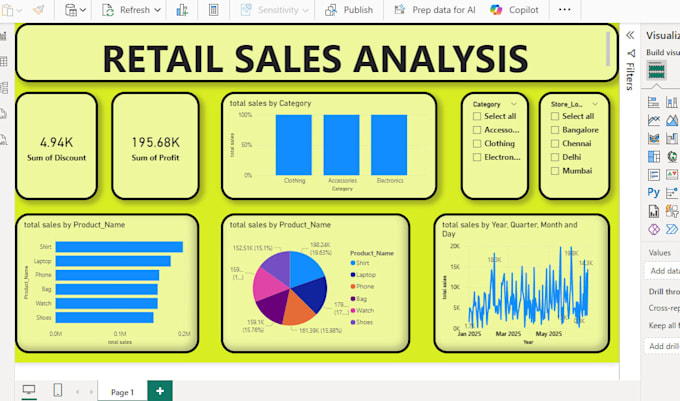Select the waterfall chart visual
Image resolution: width=680 pixels, height=401 pixels.
(672, 138)
